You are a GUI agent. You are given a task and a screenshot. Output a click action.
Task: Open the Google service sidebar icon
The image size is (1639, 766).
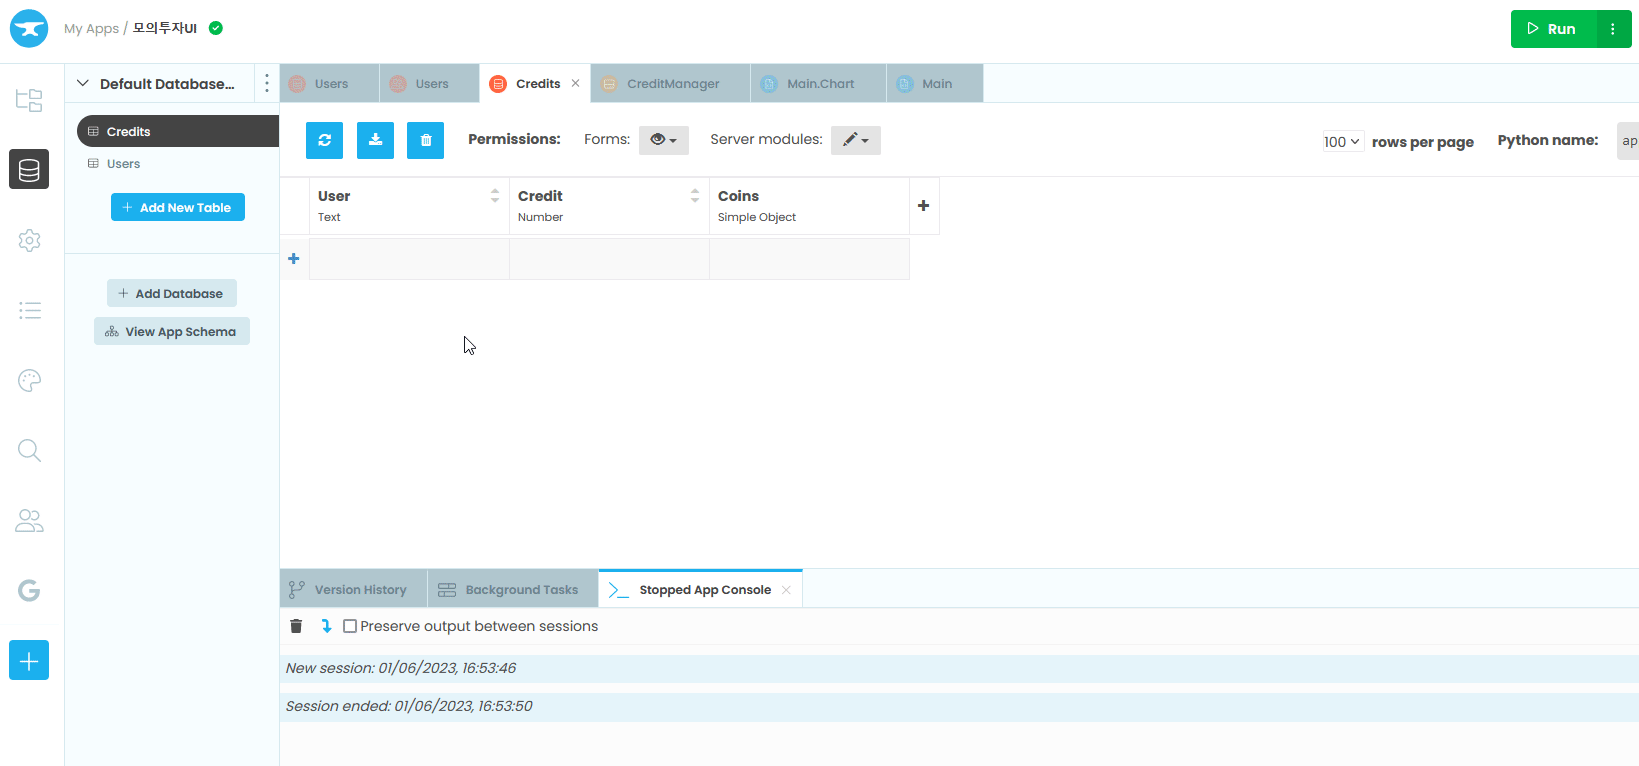click(x=29, y=590)
